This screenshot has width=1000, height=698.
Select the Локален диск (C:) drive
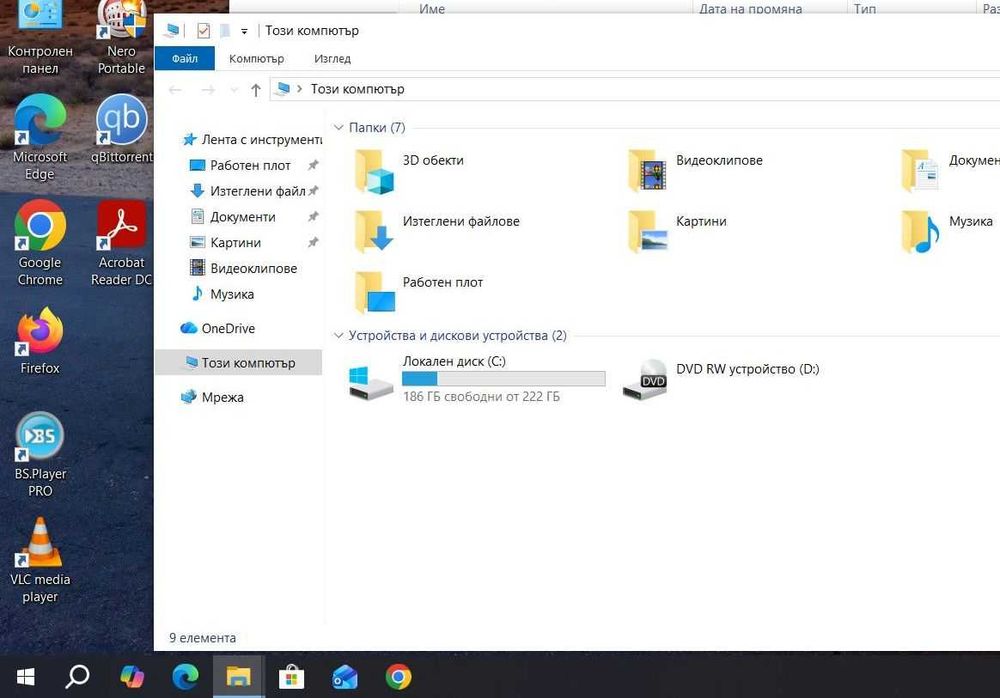pyautogui.click(x=477, y=378)
